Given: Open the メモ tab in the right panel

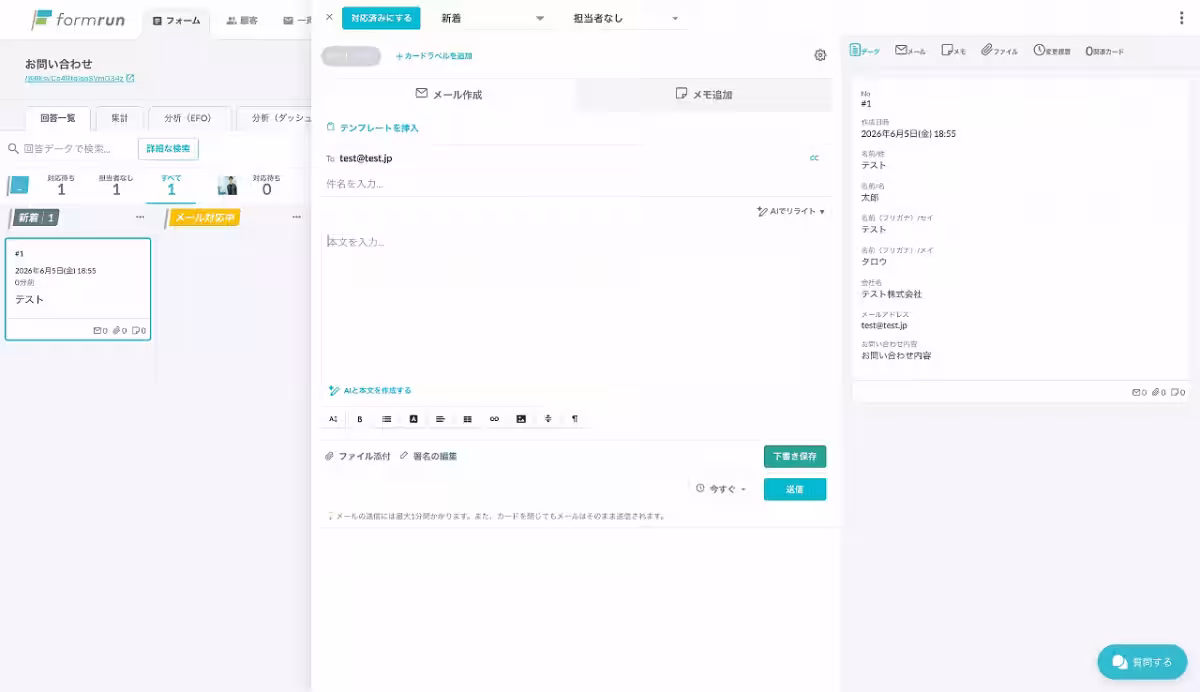Looking at the screenshot, I should (x=954, y=50).
